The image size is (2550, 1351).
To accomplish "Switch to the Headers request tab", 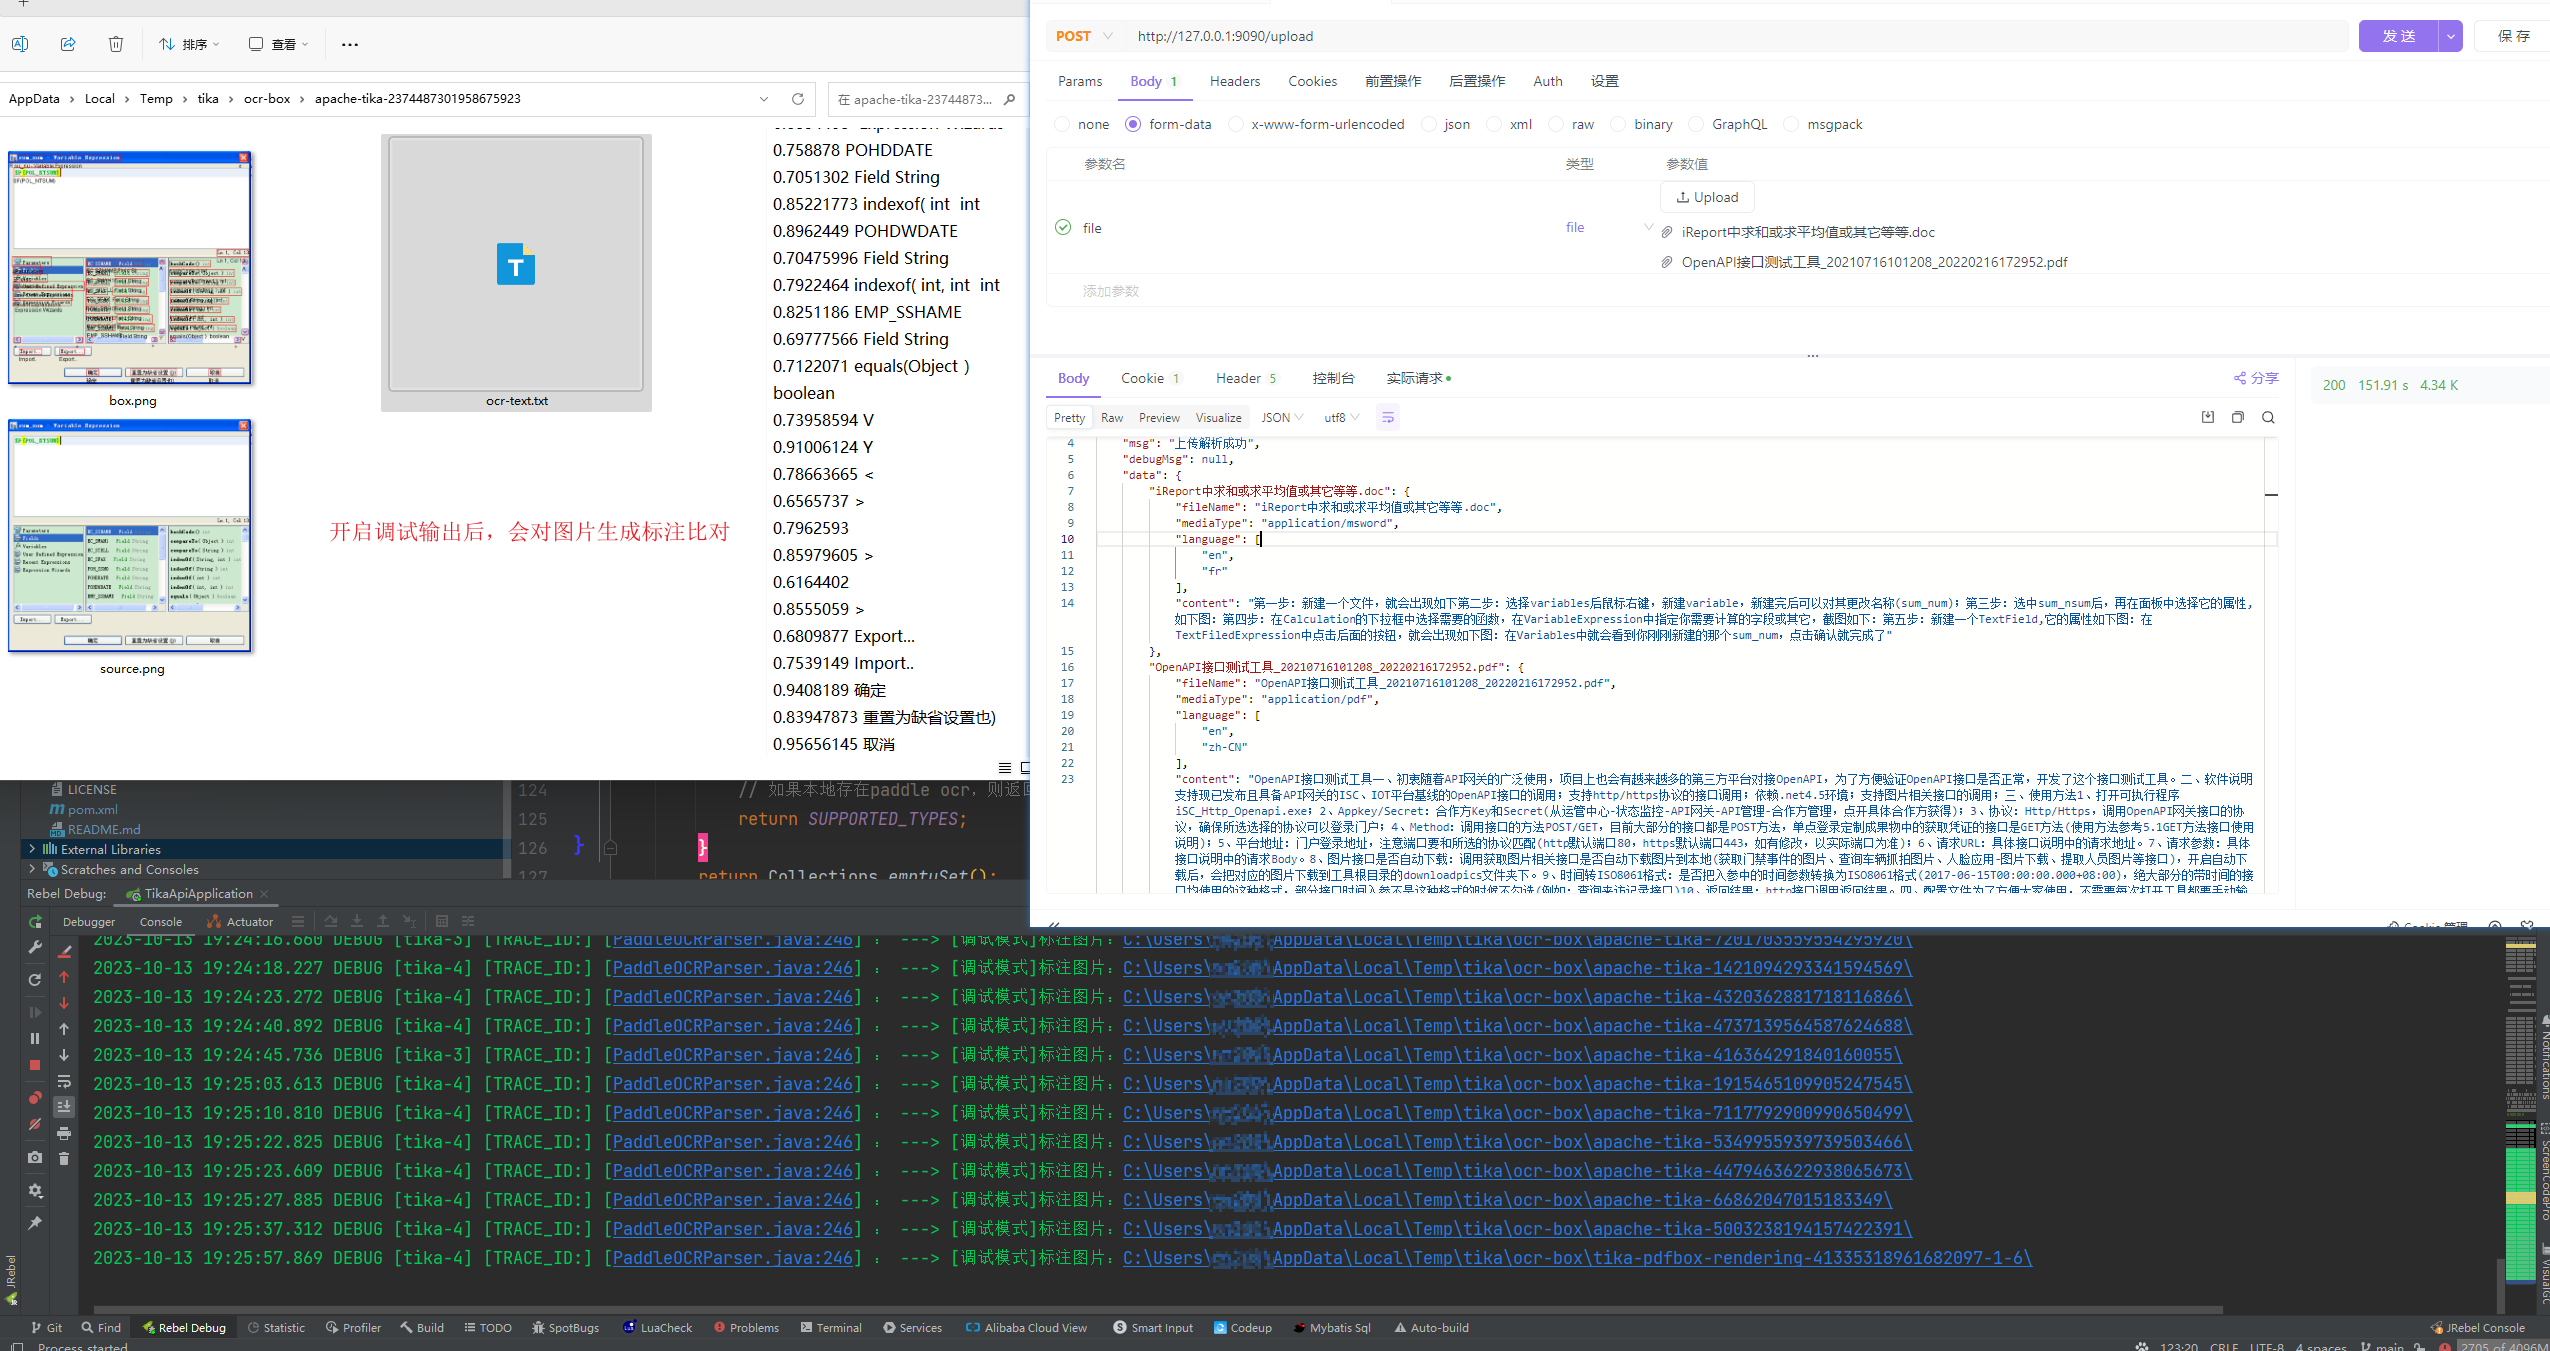I will point(1234,81).
